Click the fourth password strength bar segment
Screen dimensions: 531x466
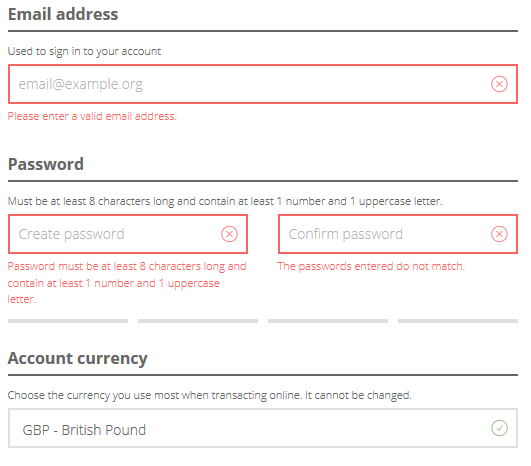(x=458, y=321)
